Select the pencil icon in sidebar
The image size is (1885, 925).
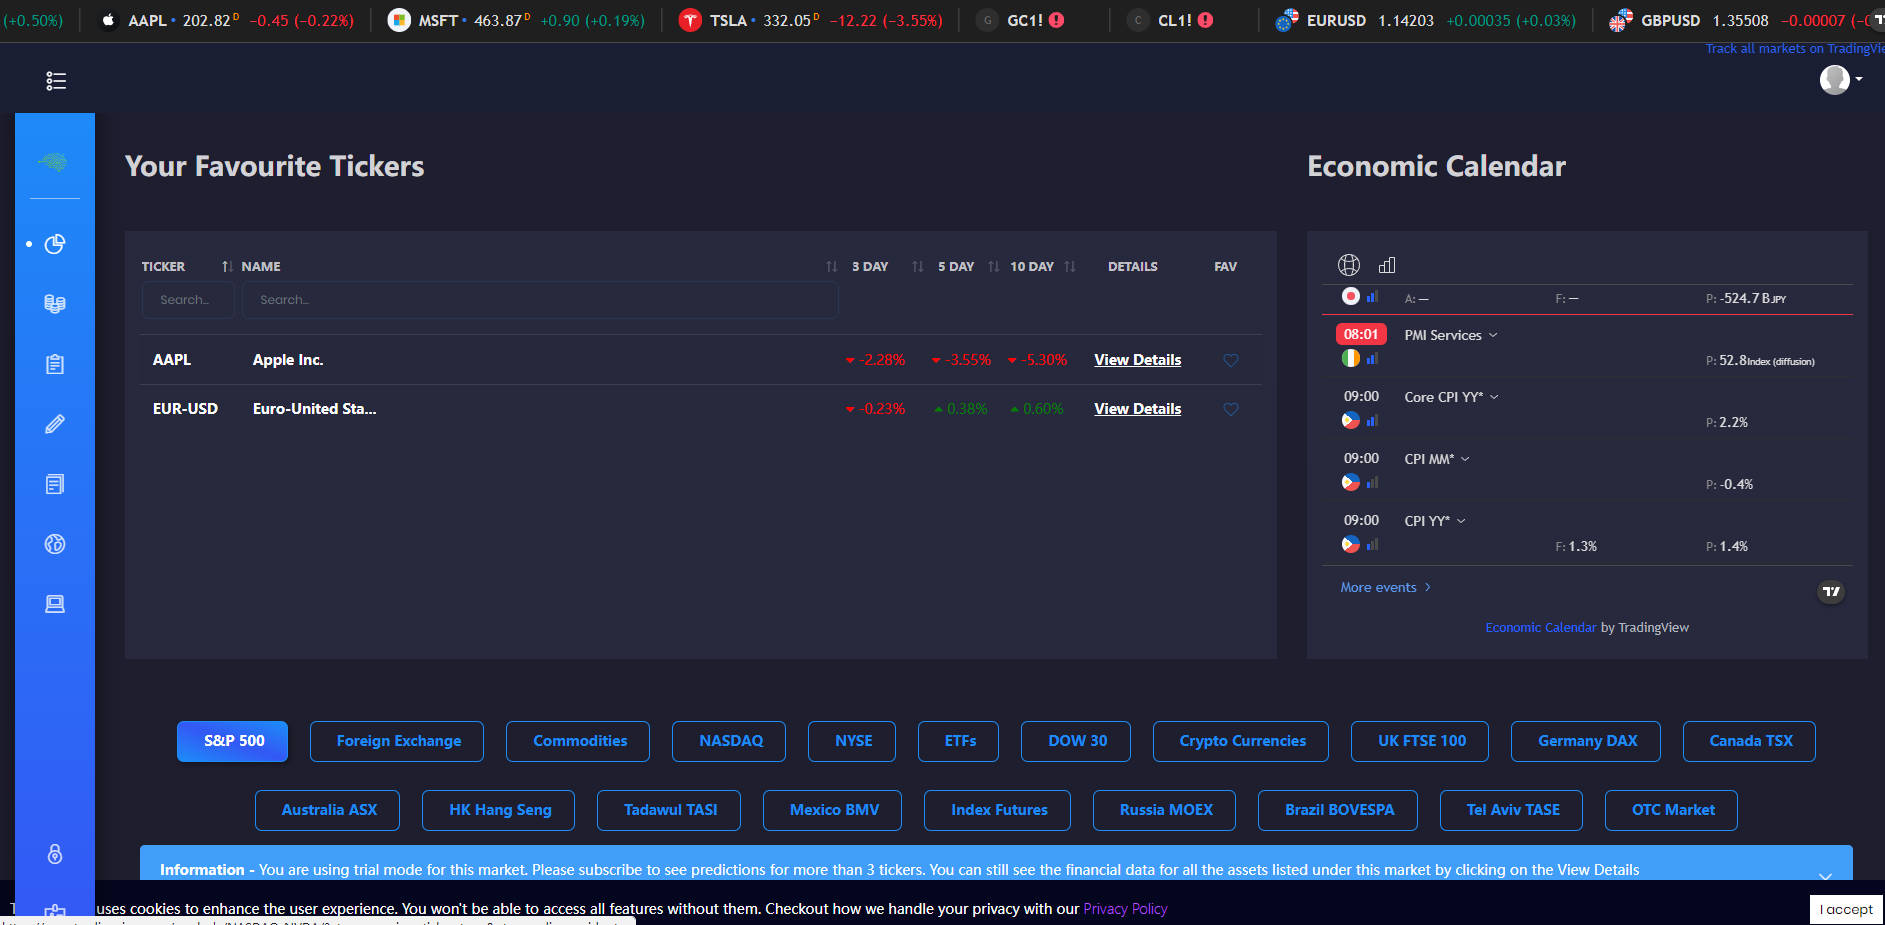click(x=55, y=424)
